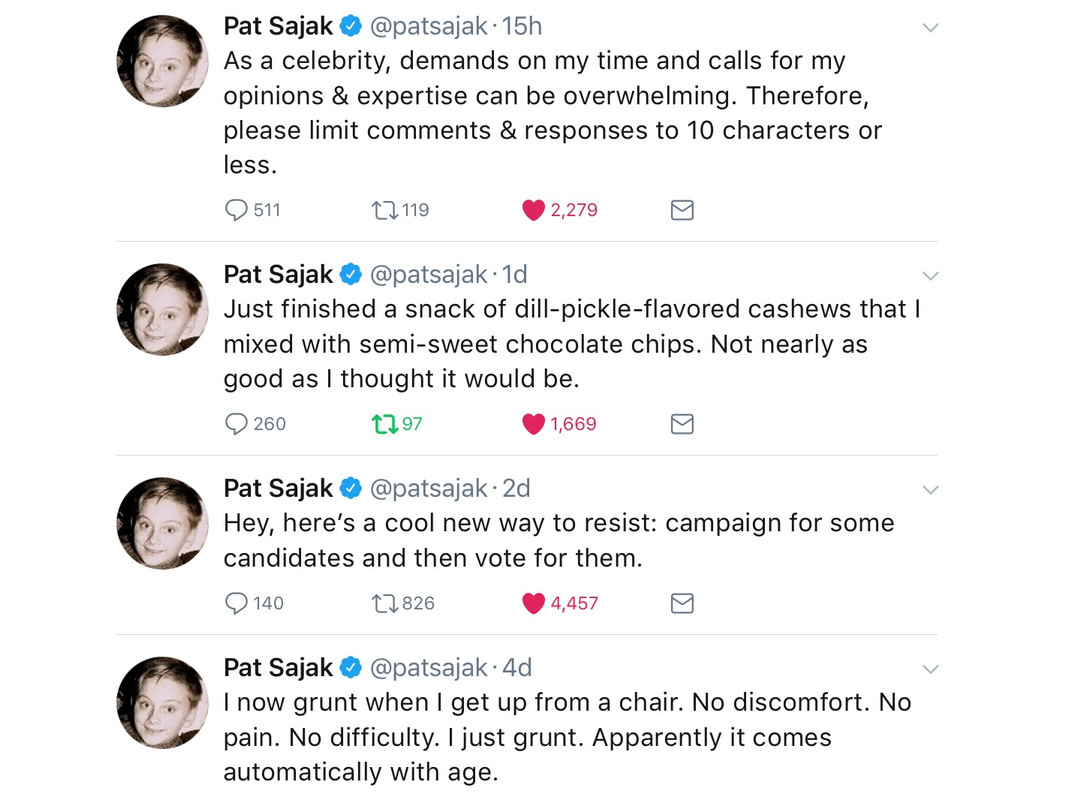This screenshot has width=1075, height=800.
Task: Share dill-pickle cashews tweet via message icon
Action: point(682,424)
